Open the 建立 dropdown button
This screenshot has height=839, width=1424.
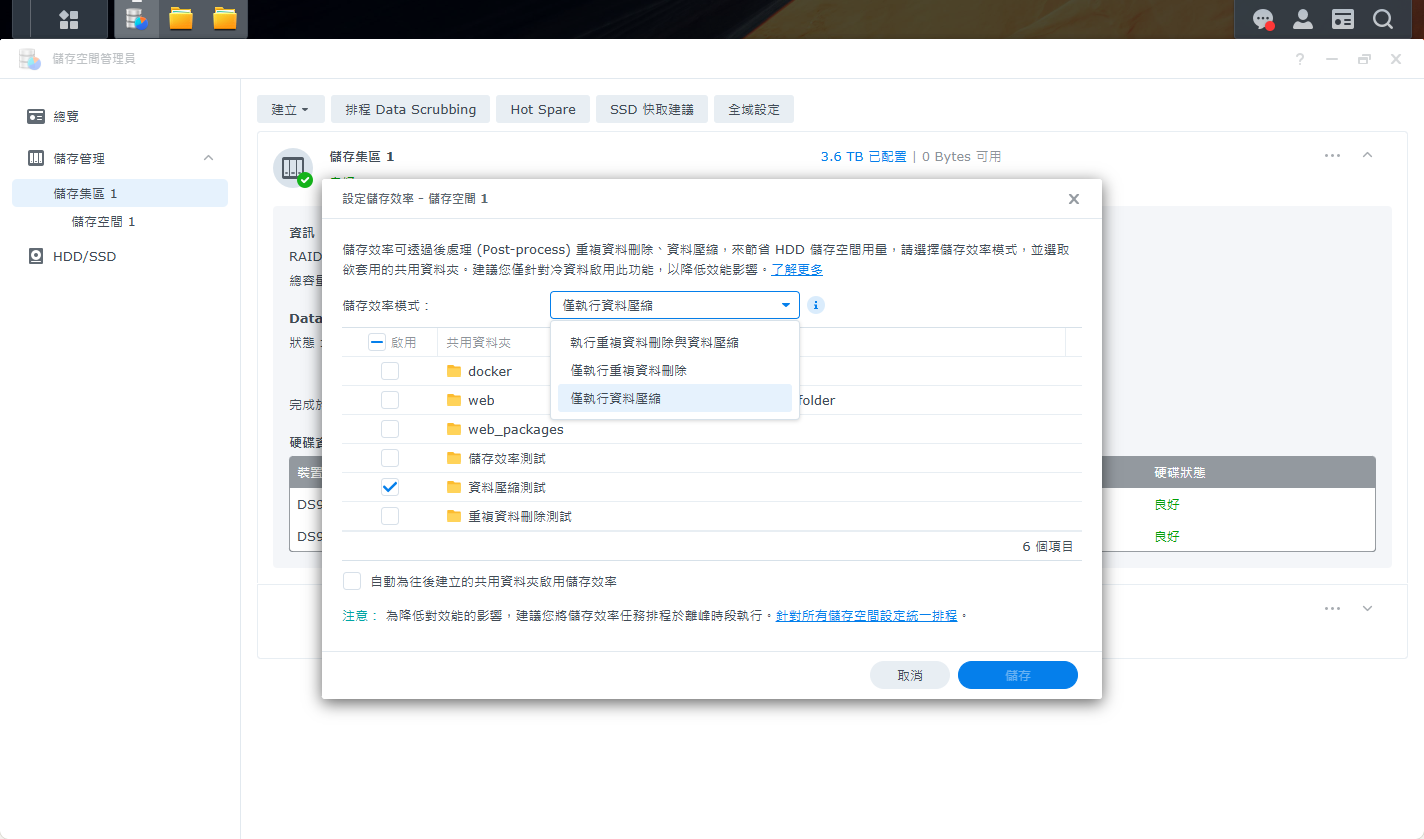290,109
